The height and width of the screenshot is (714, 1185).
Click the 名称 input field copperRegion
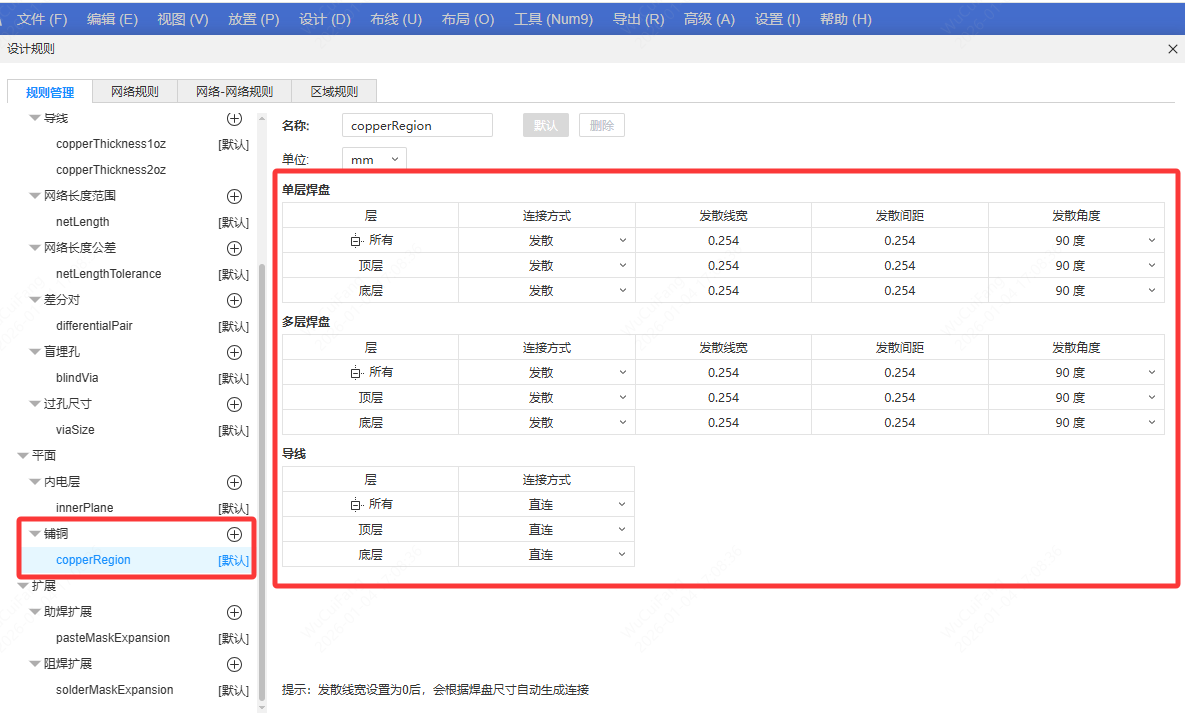click(x=416, y=126)
